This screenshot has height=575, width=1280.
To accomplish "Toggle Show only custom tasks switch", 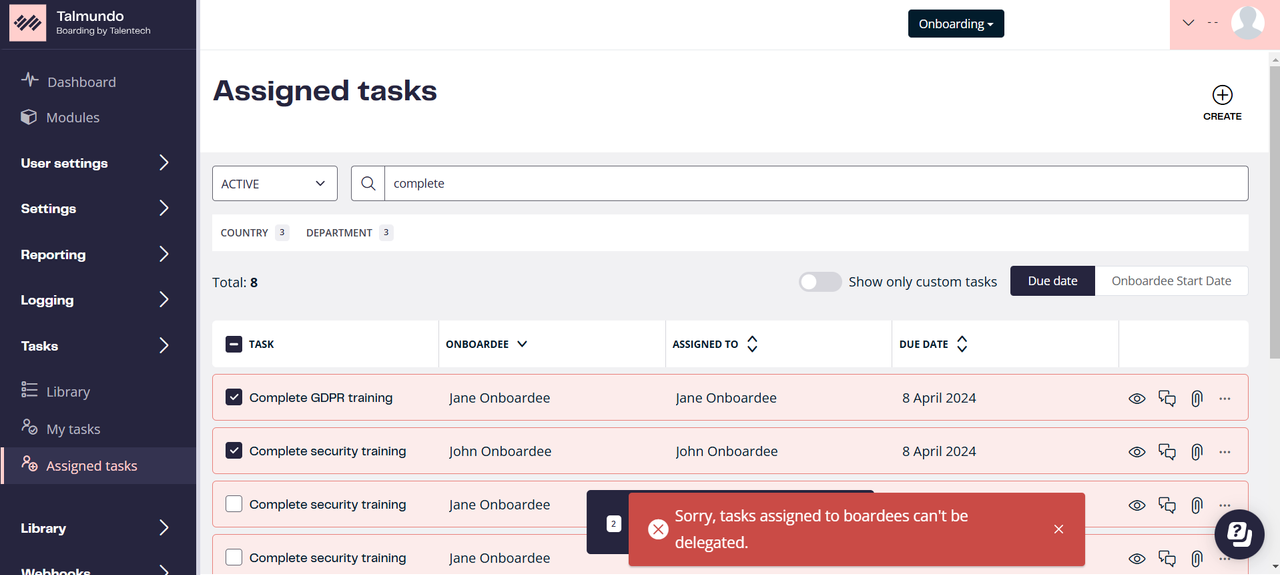I will (820, 282).
